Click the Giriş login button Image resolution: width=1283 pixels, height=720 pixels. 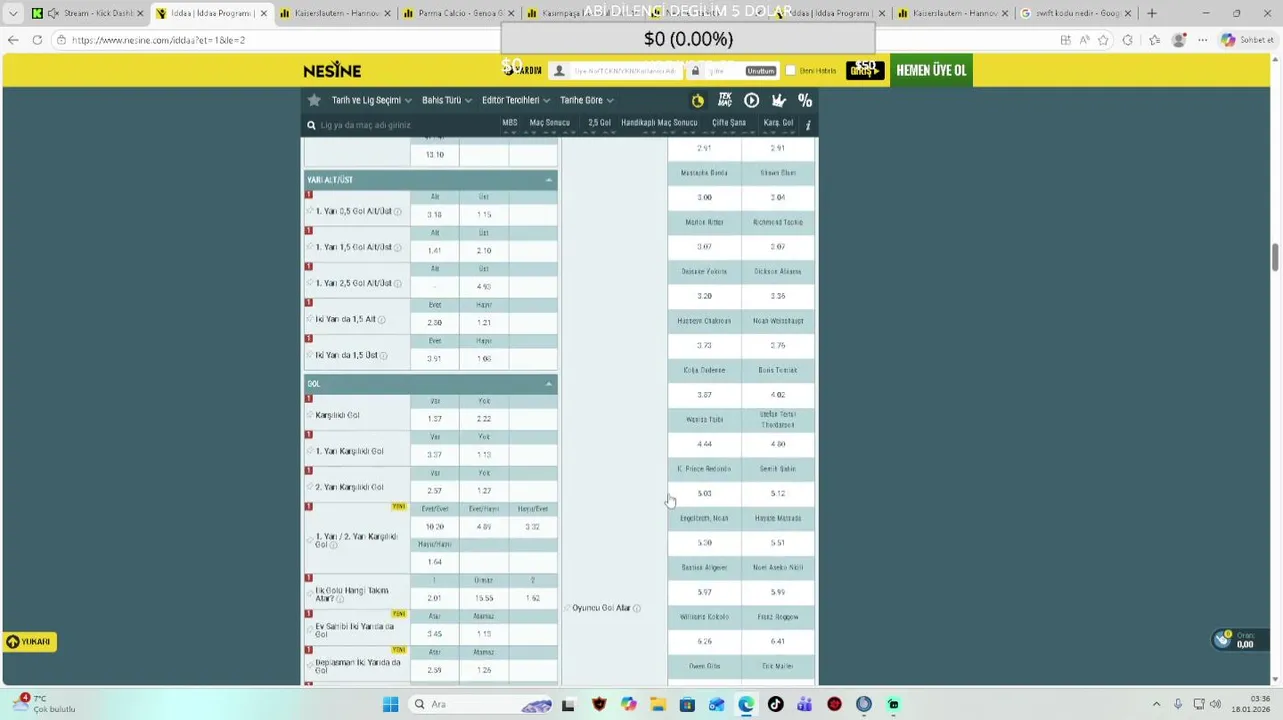(x=865, y=70)
